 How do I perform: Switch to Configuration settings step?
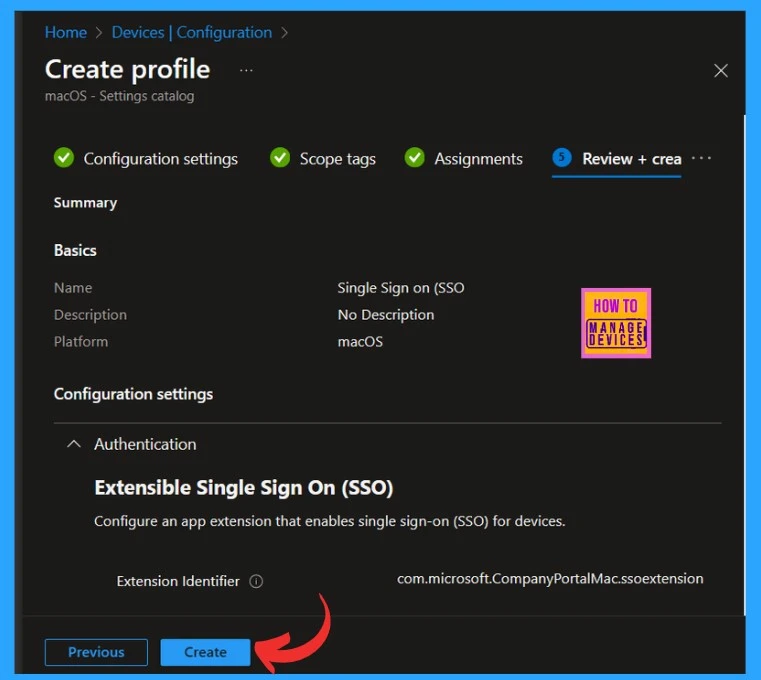(x=160, y=159)
